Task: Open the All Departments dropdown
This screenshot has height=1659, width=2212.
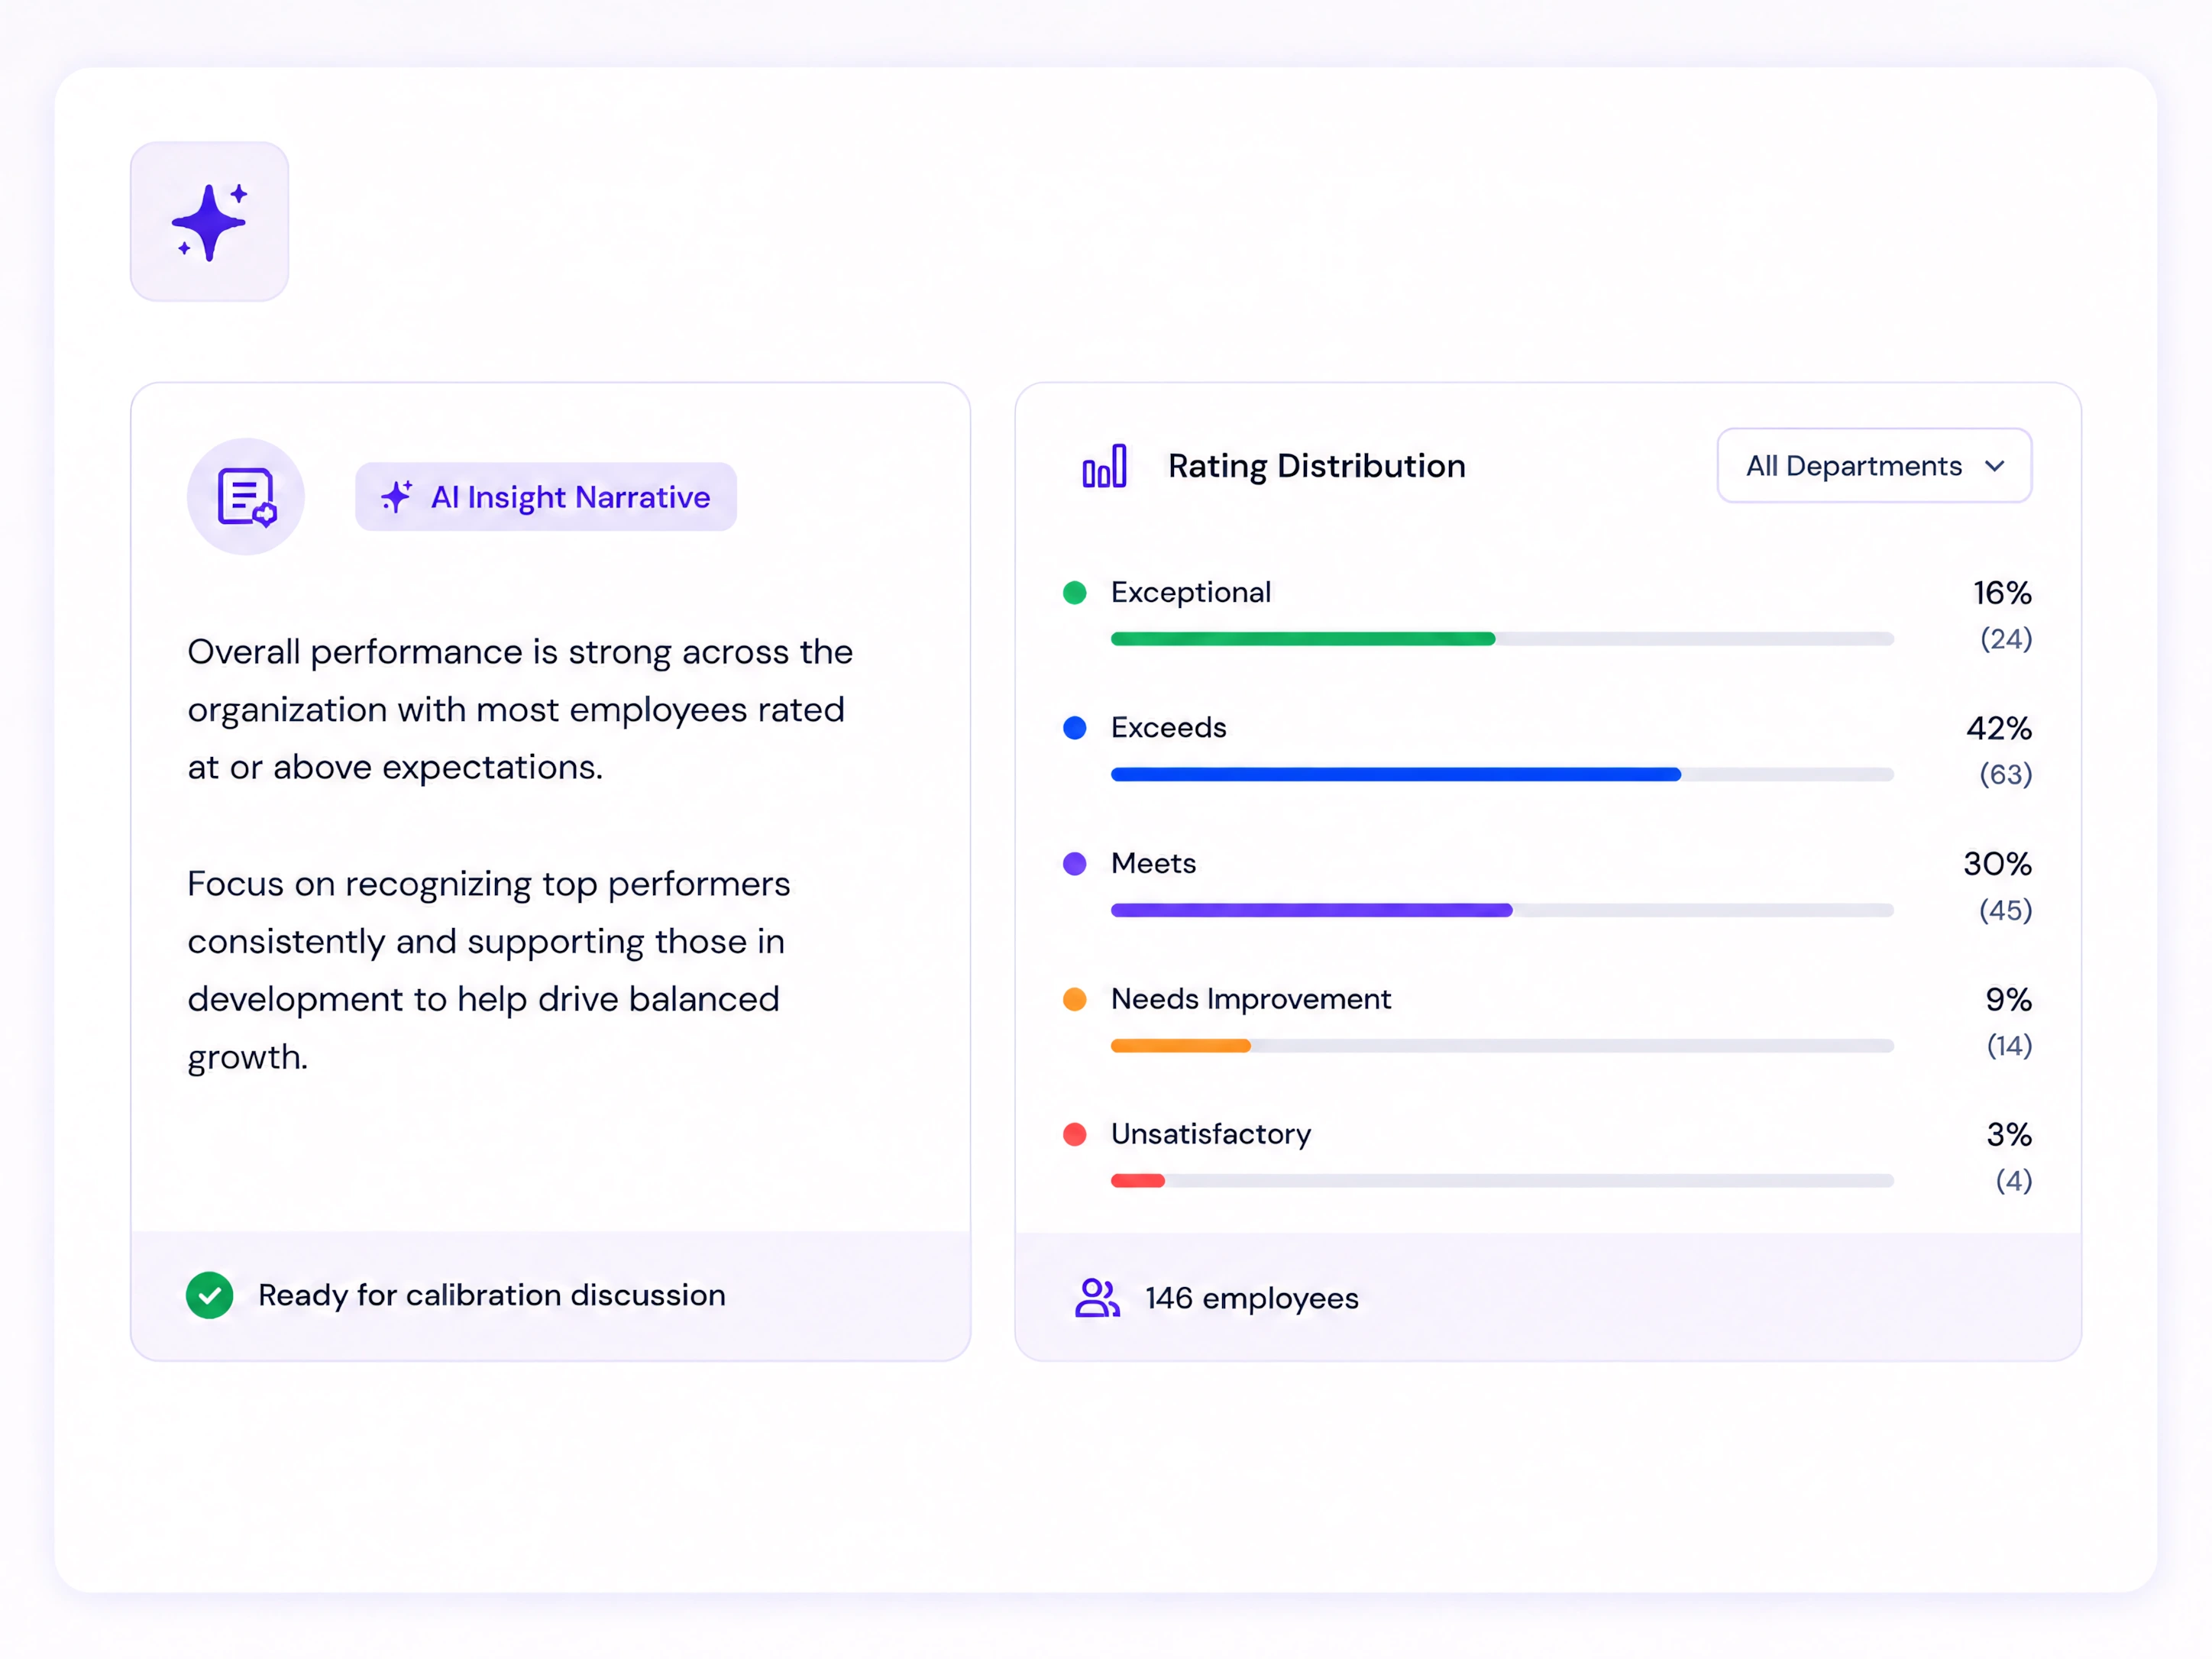Action: (x=1874, y=466)
